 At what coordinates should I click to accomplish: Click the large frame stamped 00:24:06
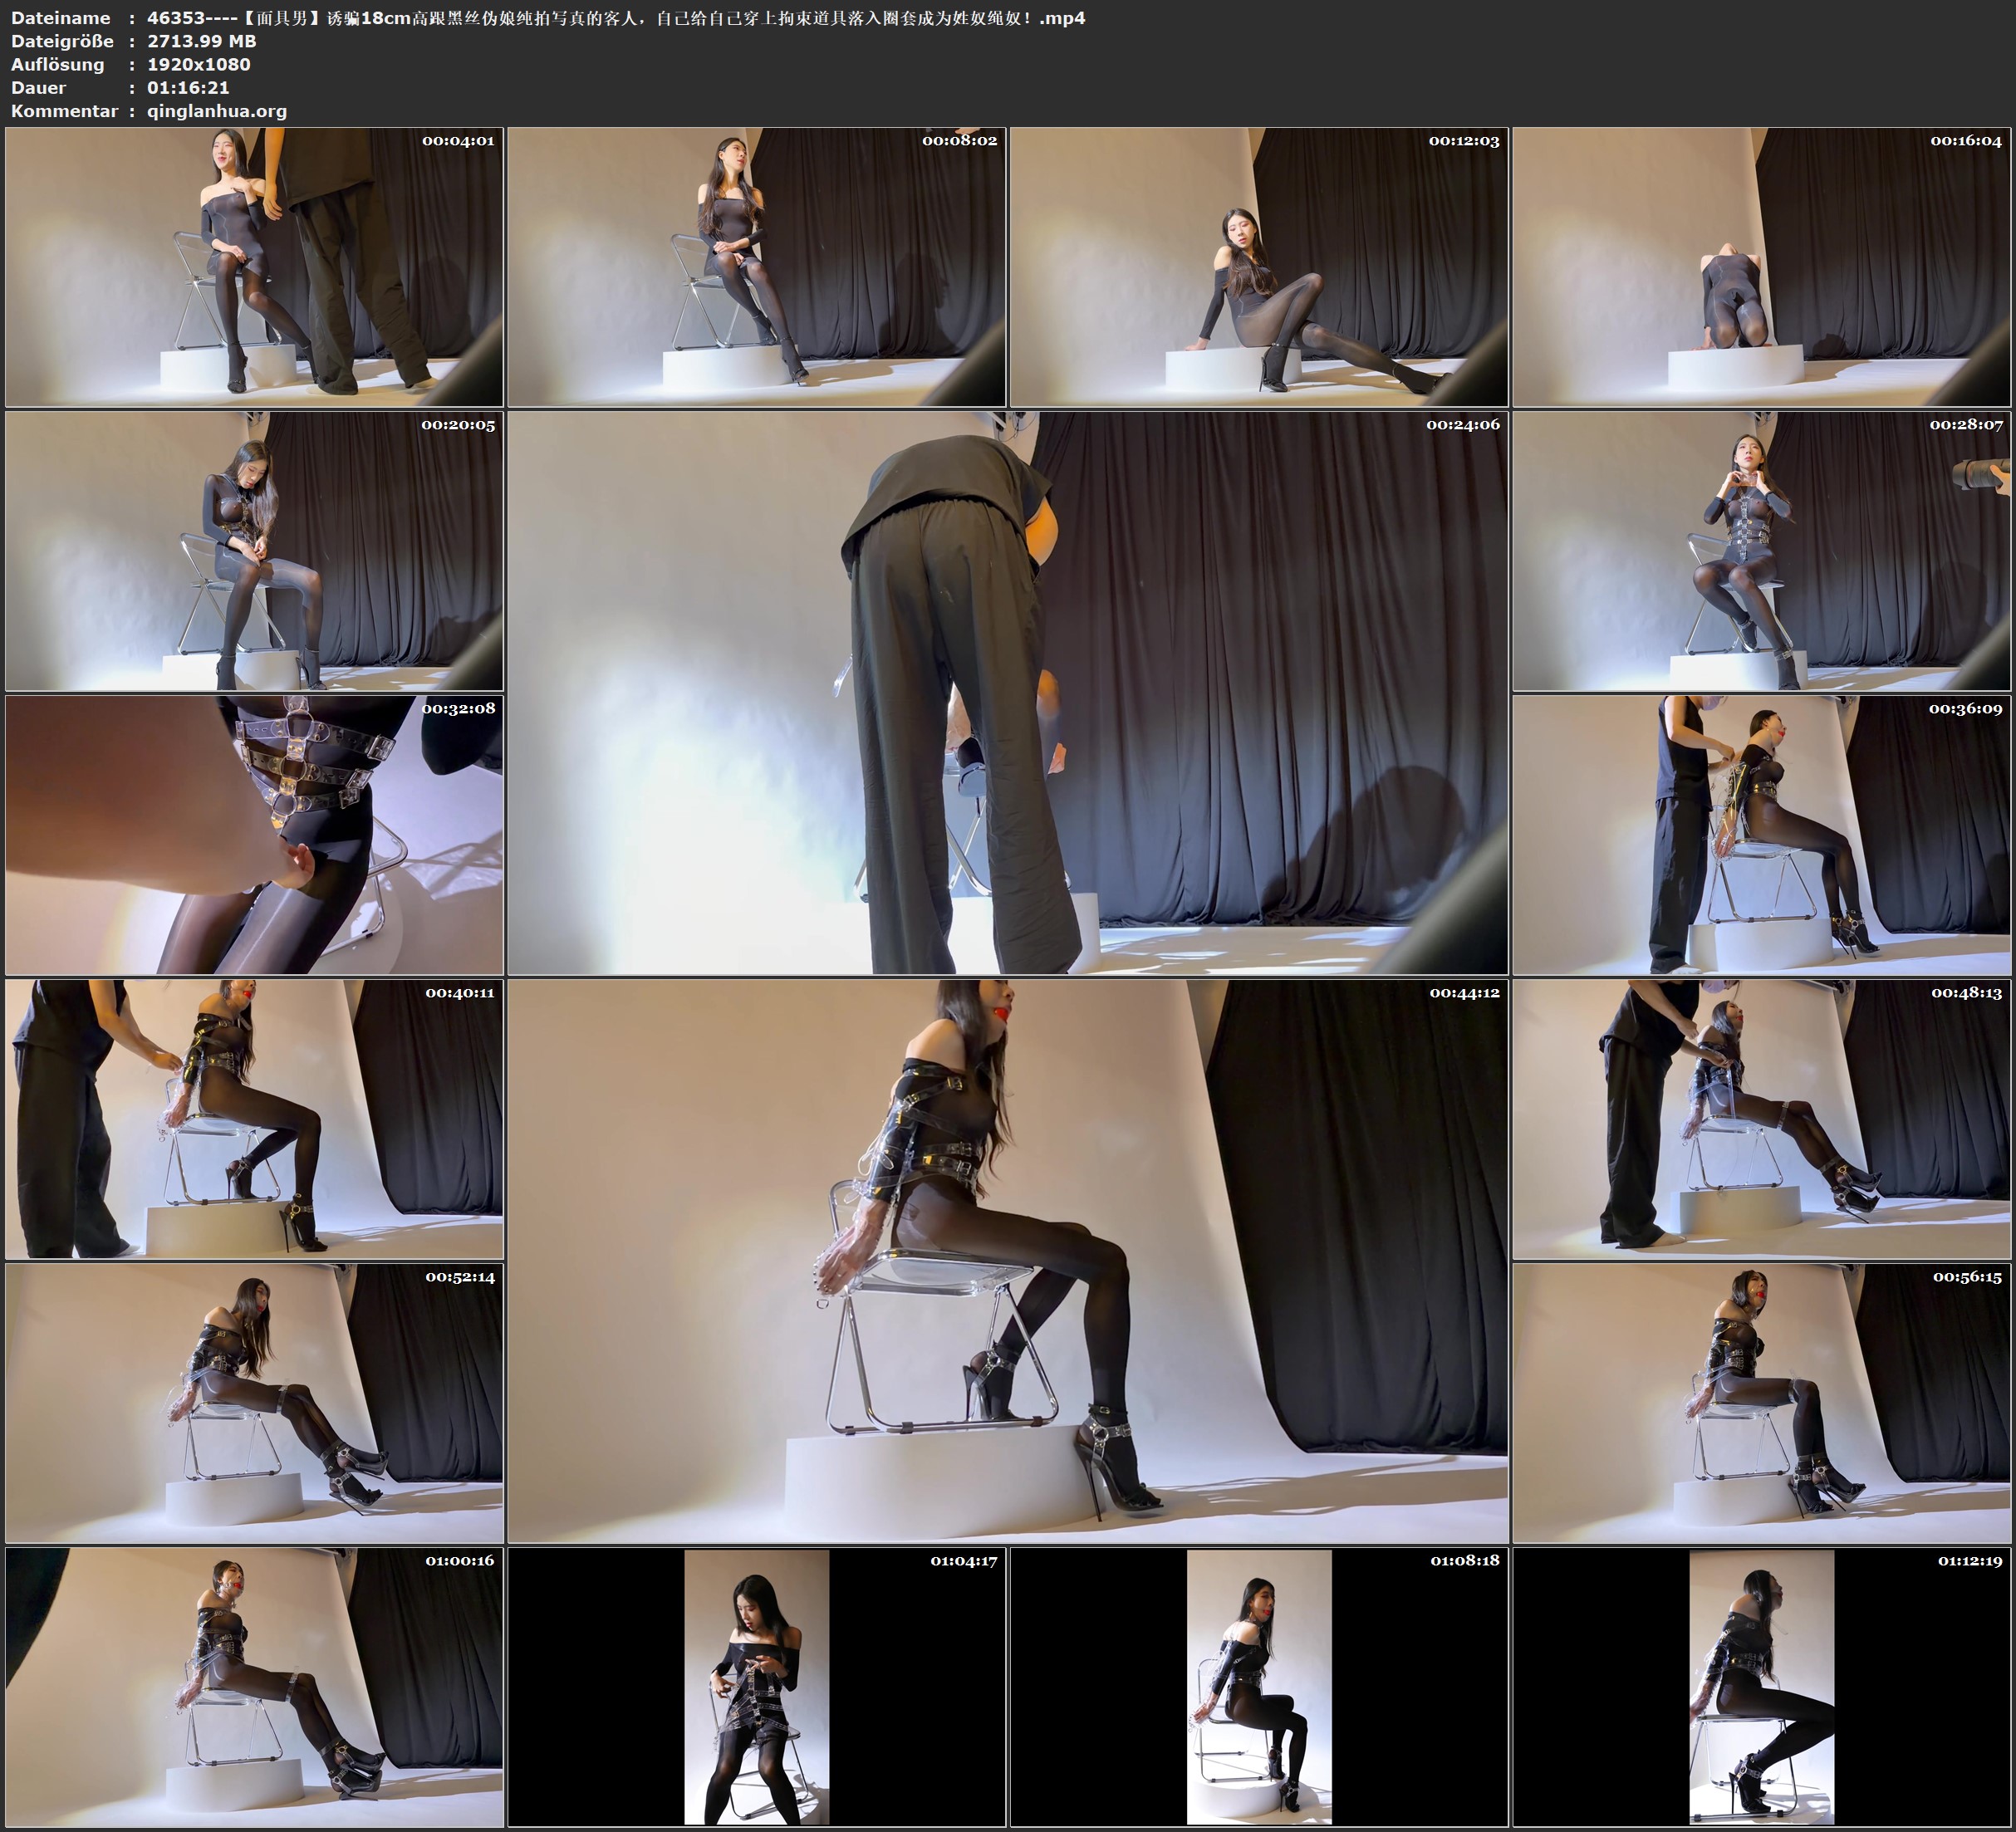(1007, 693)
